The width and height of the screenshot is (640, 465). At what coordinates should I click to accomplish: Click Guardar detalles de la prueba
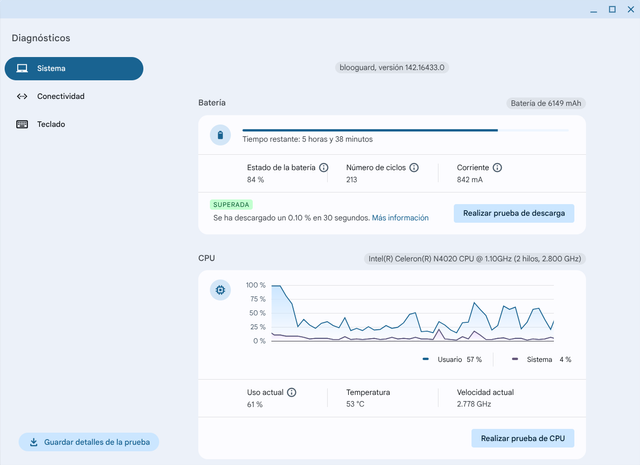point(88,442)
